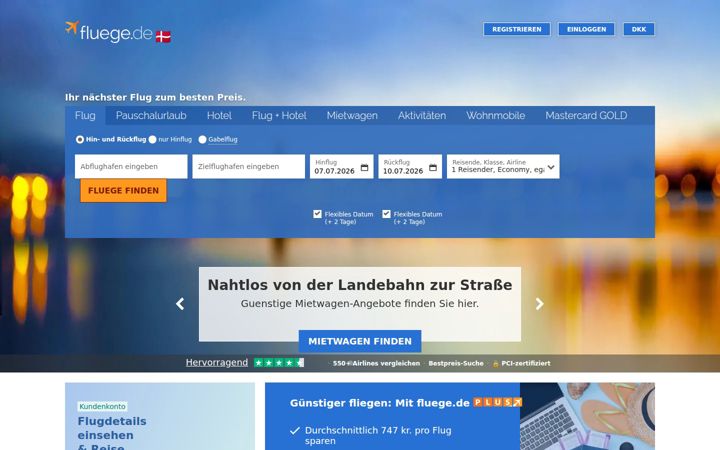The image size is (720, 450).
Task: Click Nahtlos von der Landebahn heading
Action: coord(360,285)
